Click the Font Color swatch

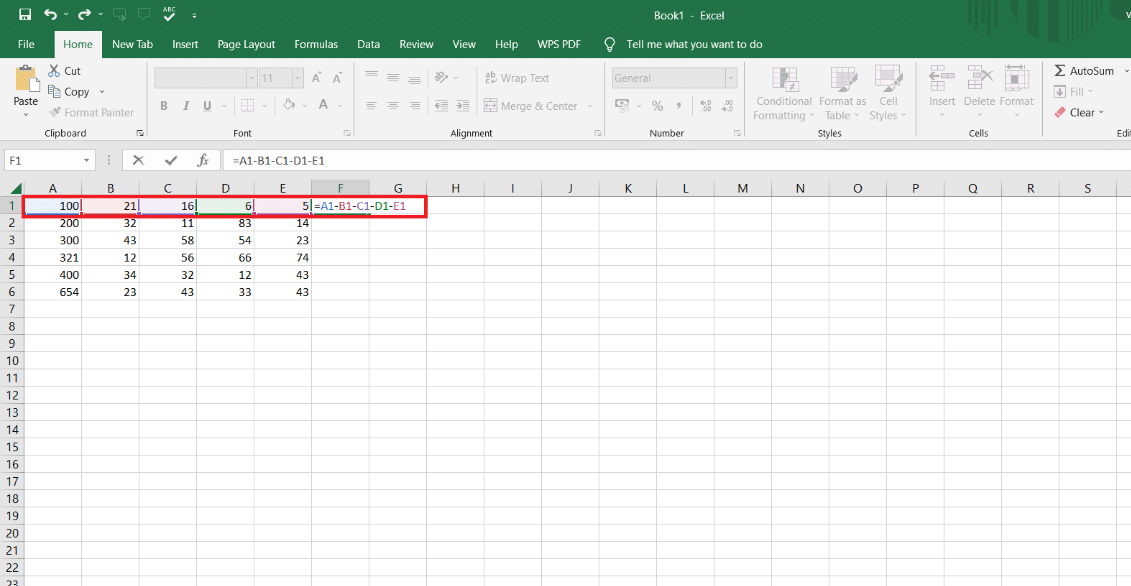[x=322, y=105]
